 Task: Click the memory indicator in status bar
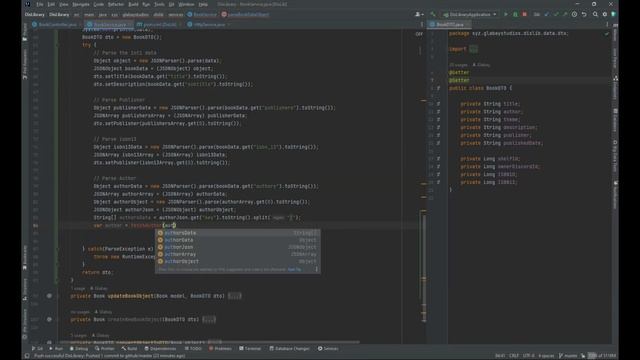pos(602,356)
